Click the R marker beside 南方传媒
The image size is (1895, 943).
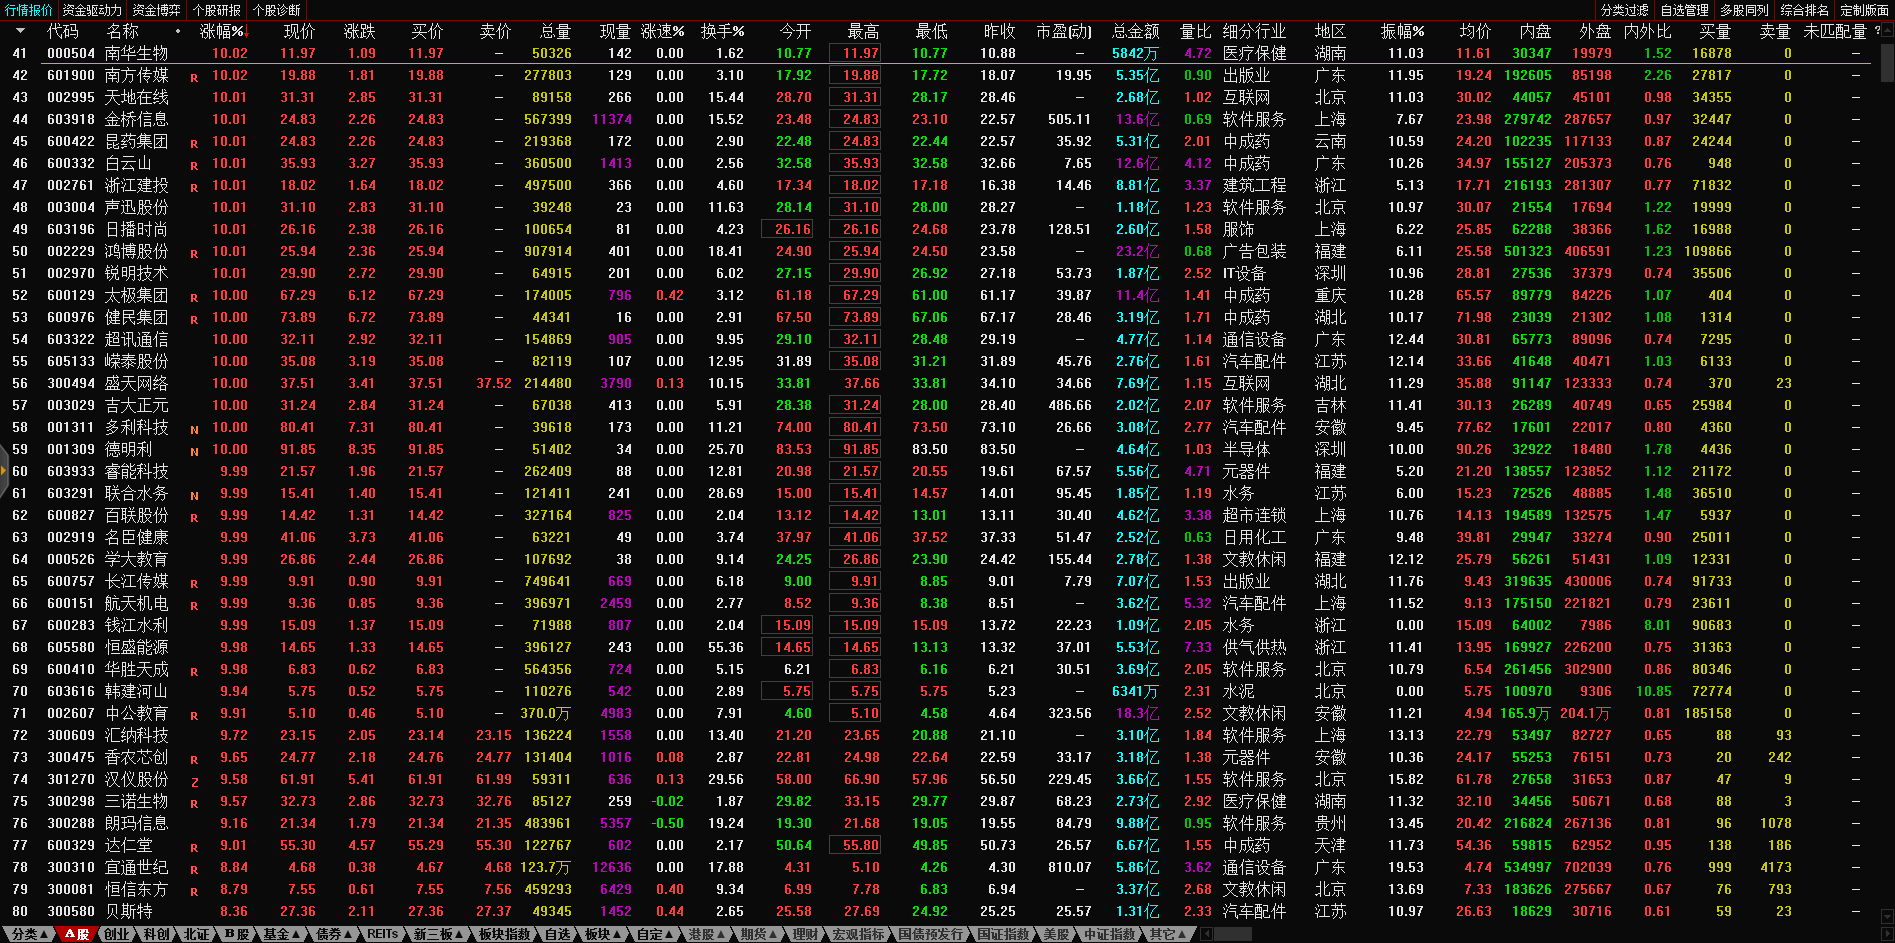pos(194,77)
